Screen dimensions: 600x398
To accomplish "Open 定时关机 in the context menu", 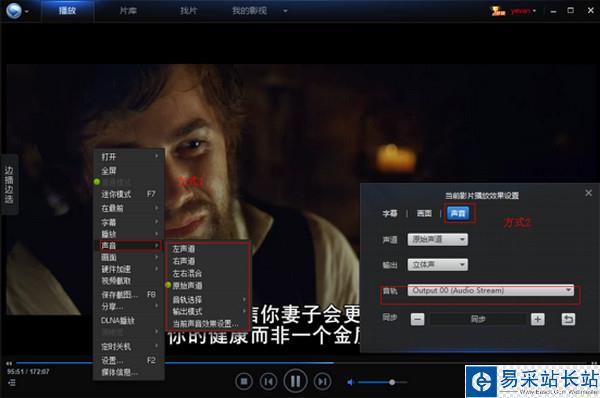I will click(x=129, y=347).
